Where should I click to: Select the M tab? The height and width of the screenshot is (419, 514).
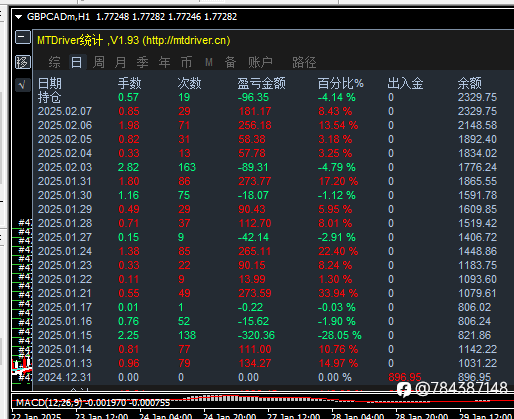(209, 62)
